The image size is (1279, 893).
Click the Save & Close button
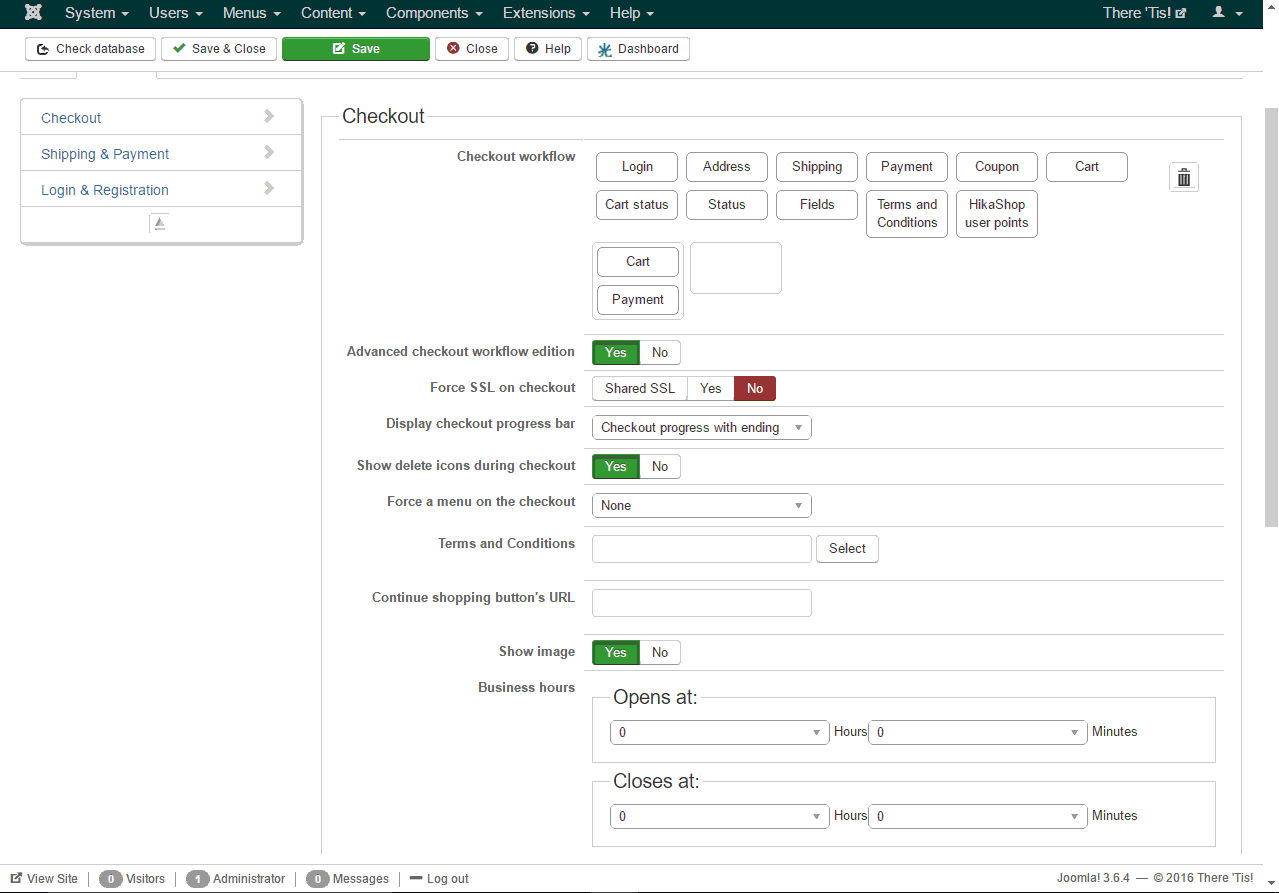[219, 49]
